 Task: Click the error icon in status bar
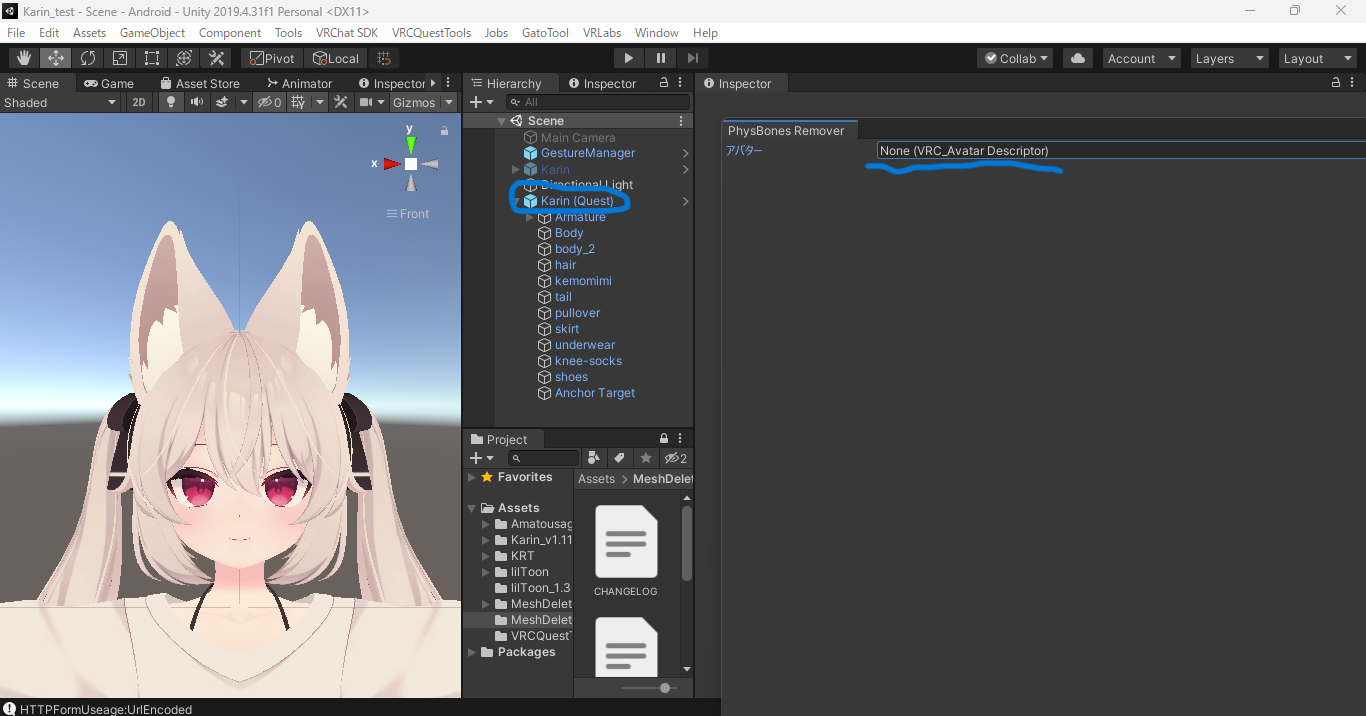pyautogui.click(x=9, y=709)
